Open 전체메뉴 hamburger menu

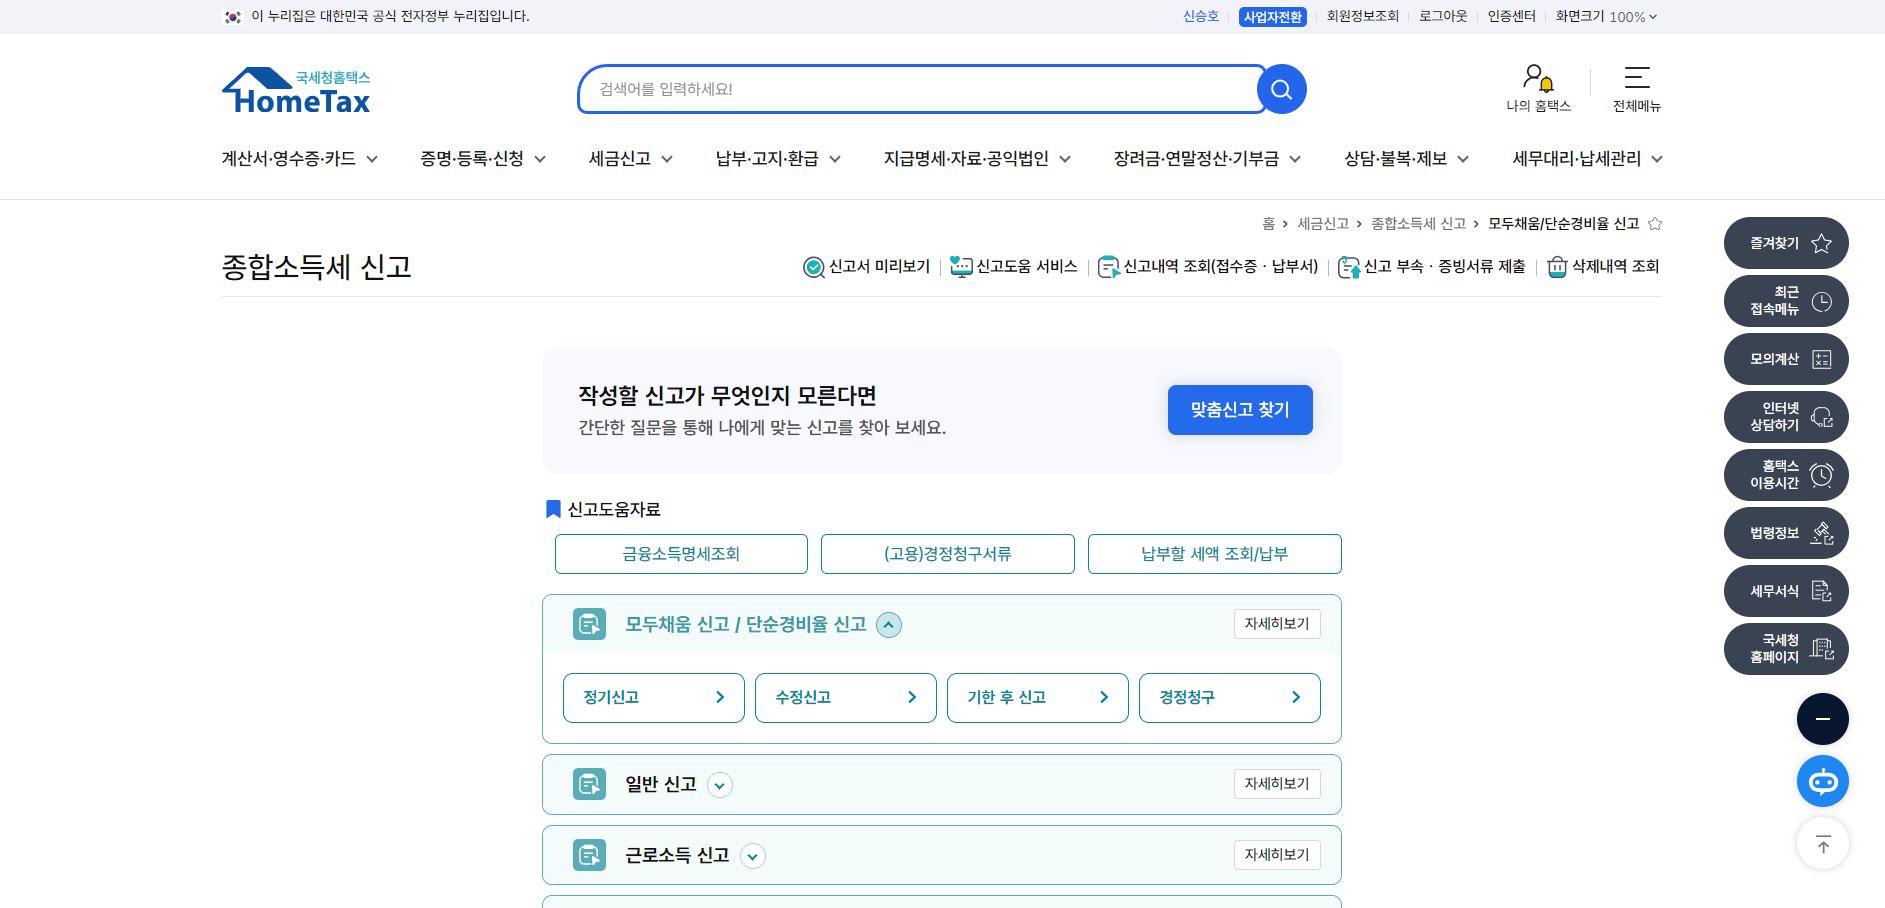point(1636,78)
